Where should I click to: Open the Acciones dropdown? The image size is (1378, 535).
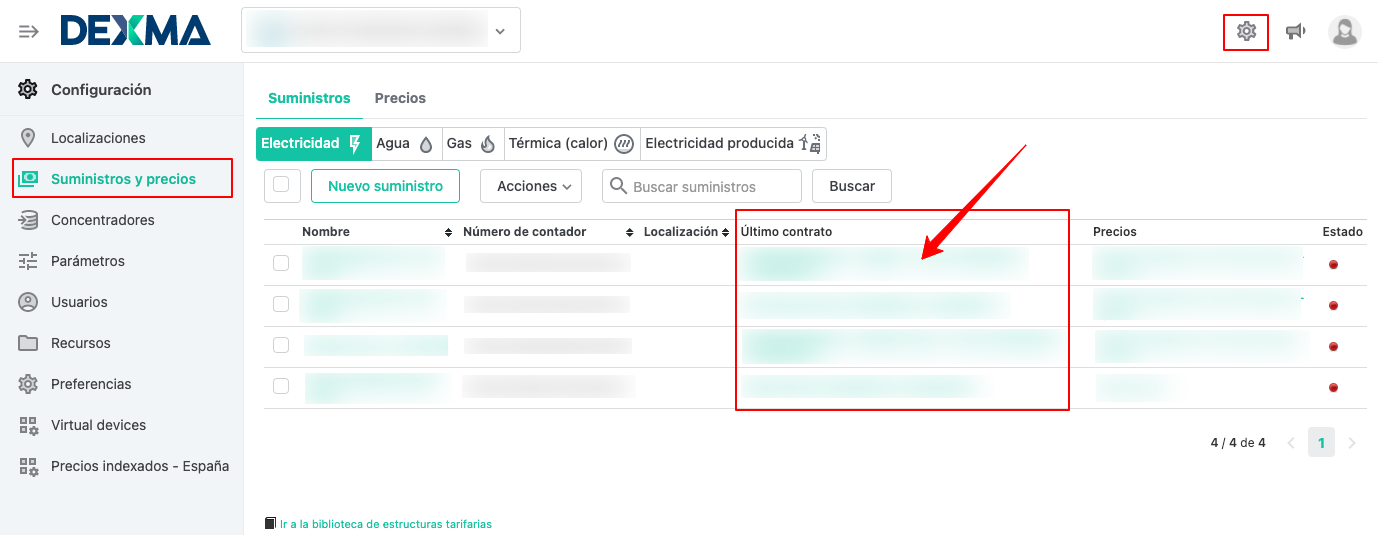(x=531, y=186)
